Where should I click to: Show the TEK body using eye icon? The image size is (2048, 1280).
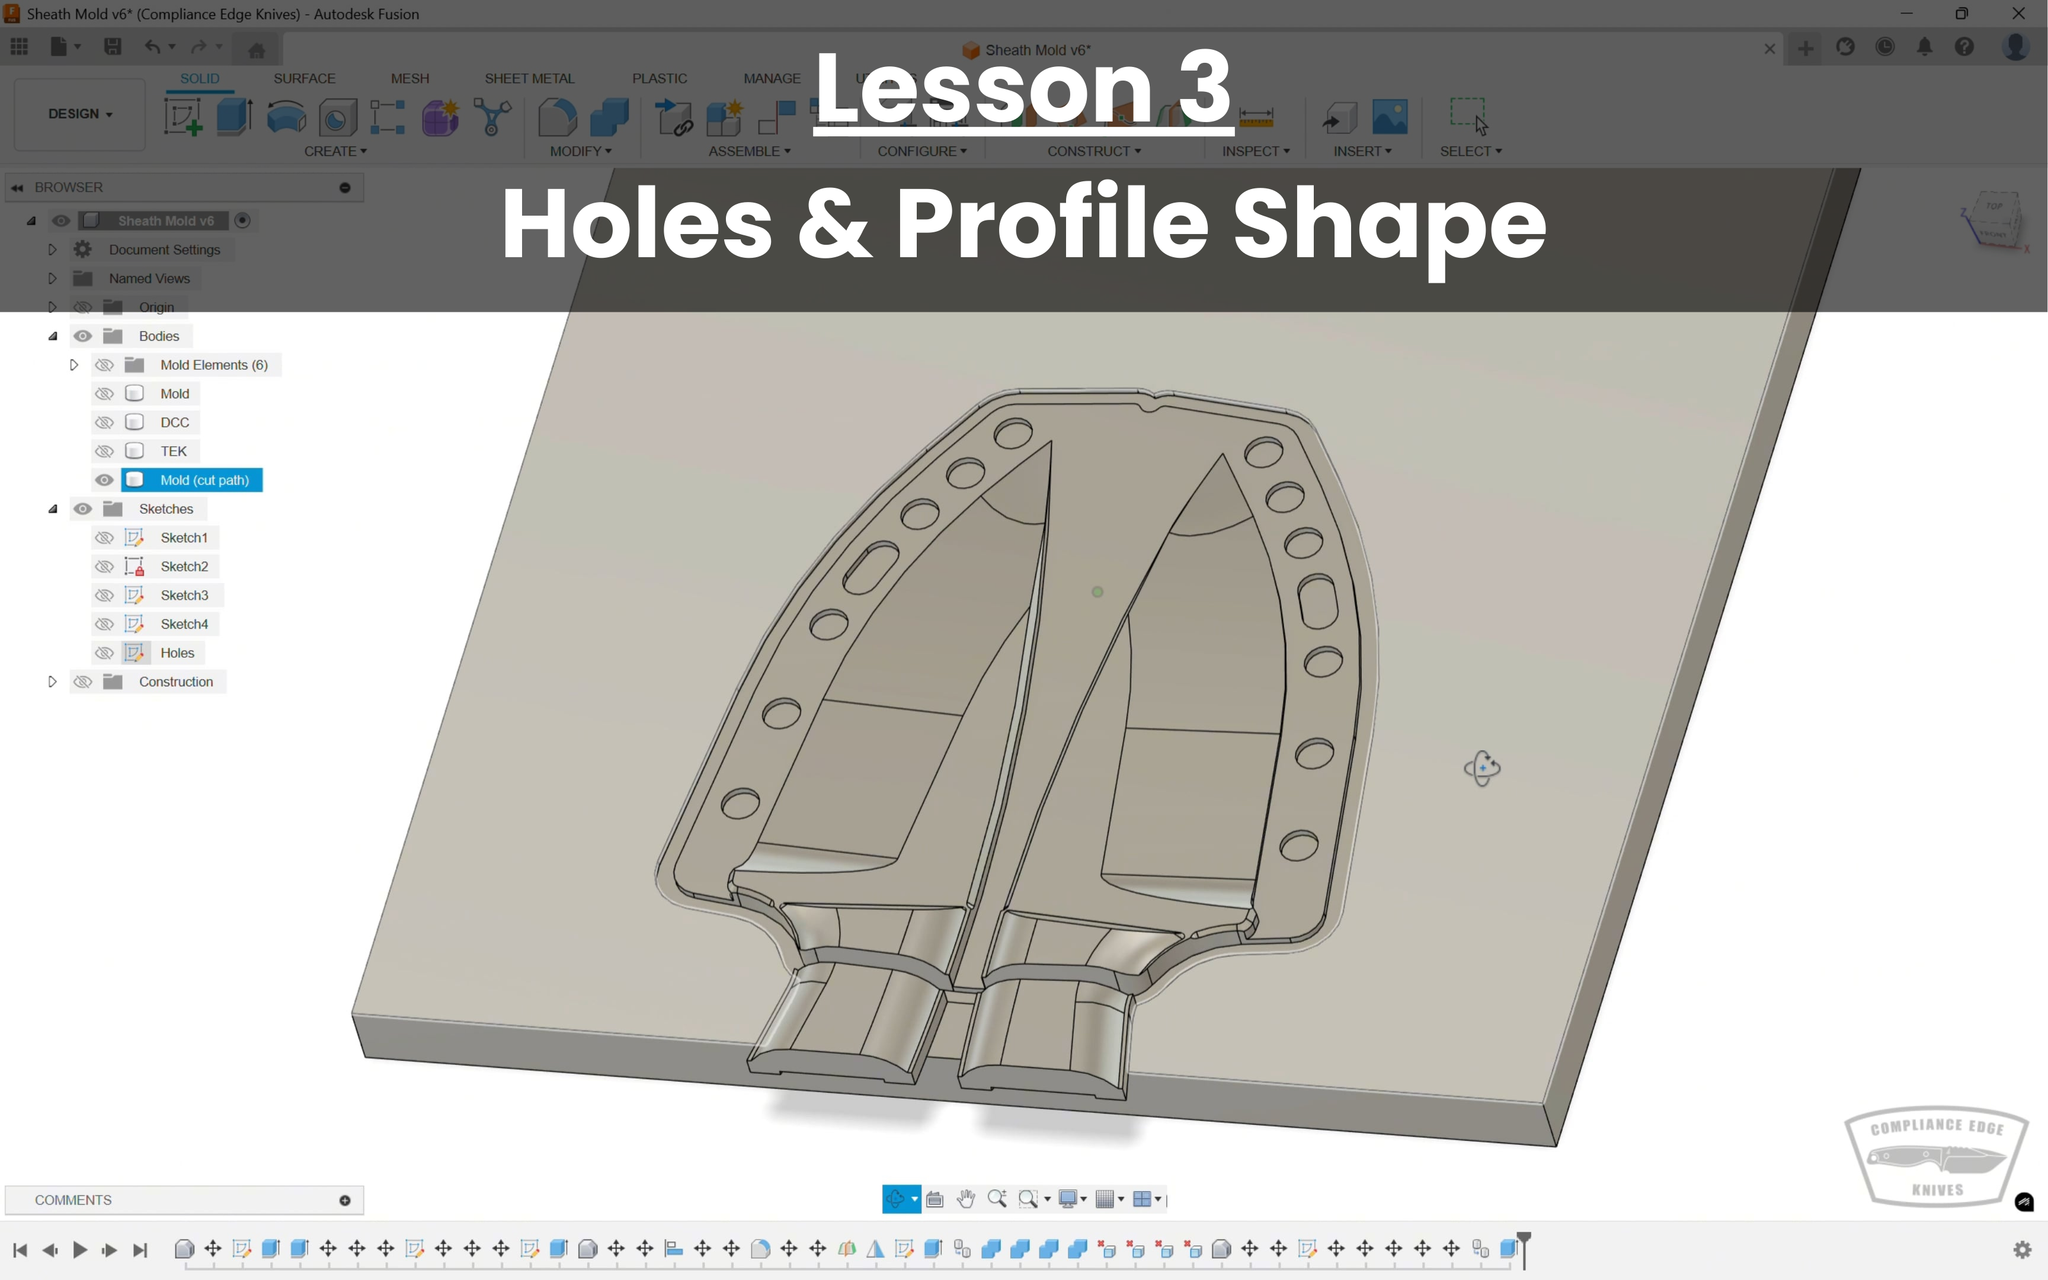pos(104,451)
